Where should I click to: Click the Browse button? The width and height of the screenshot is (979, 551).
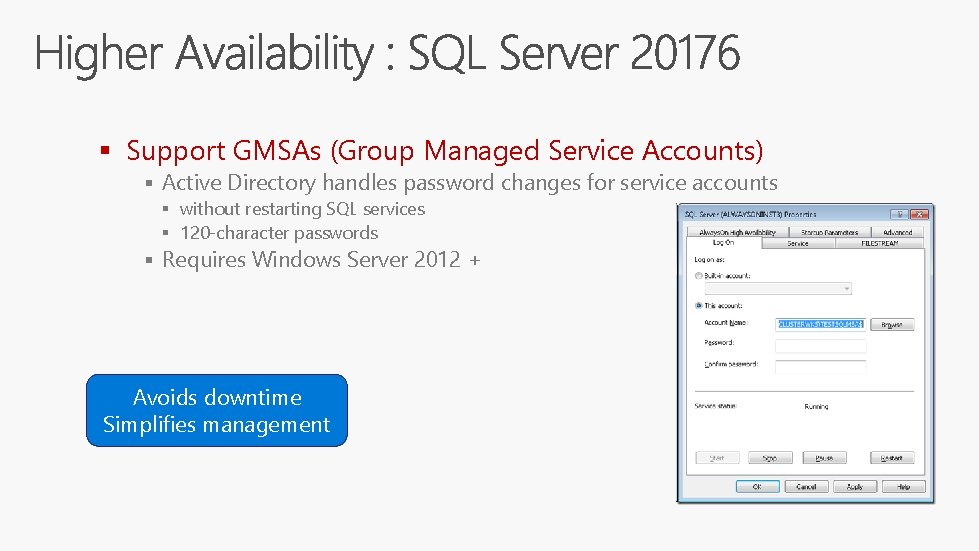892,324
